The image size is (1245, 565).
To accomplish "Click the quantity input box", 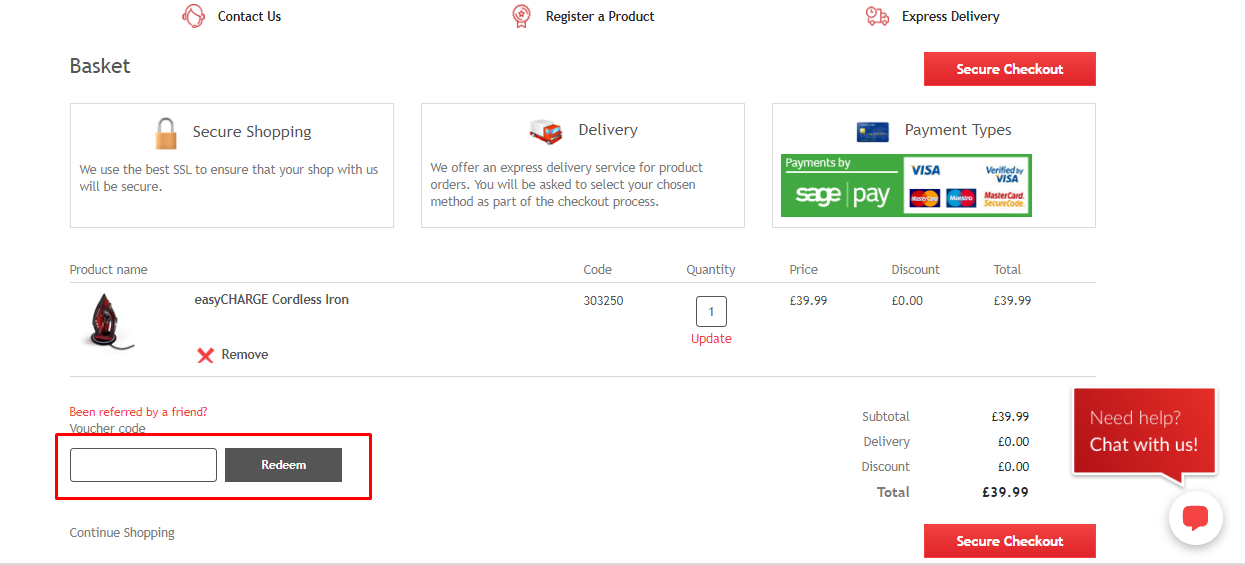I will tap(711, 311).
